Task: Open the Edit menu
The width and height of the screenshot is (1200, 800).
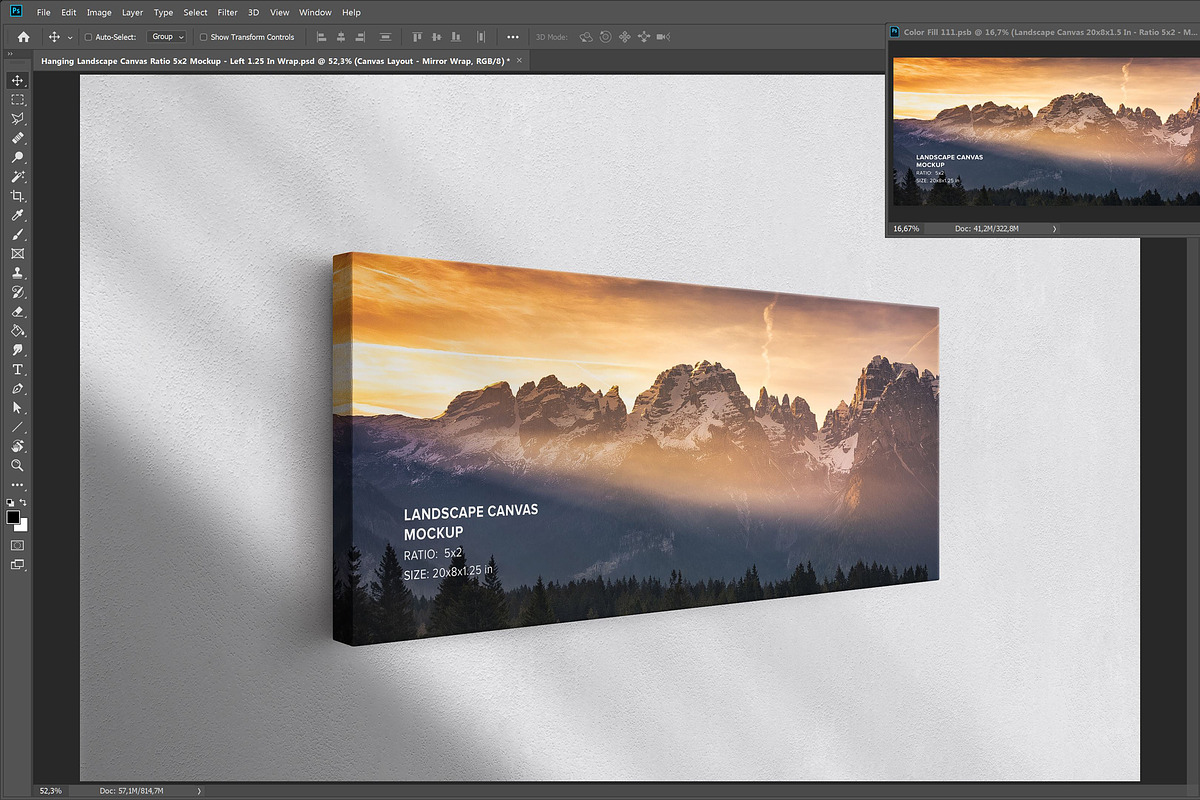Action: point(68,13)
